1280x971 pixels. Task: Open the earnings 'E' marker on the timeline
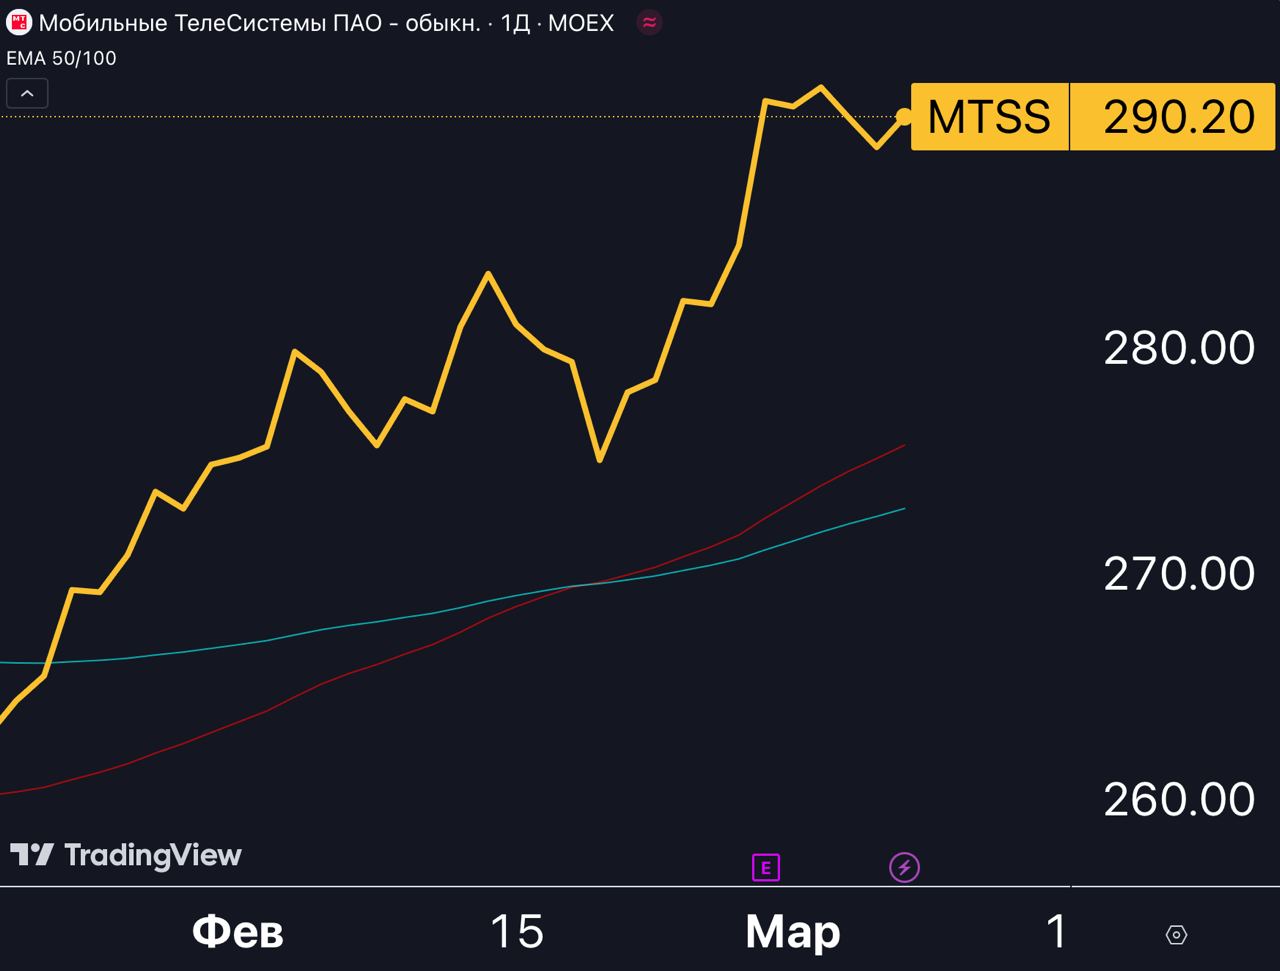tap(765, 868)
